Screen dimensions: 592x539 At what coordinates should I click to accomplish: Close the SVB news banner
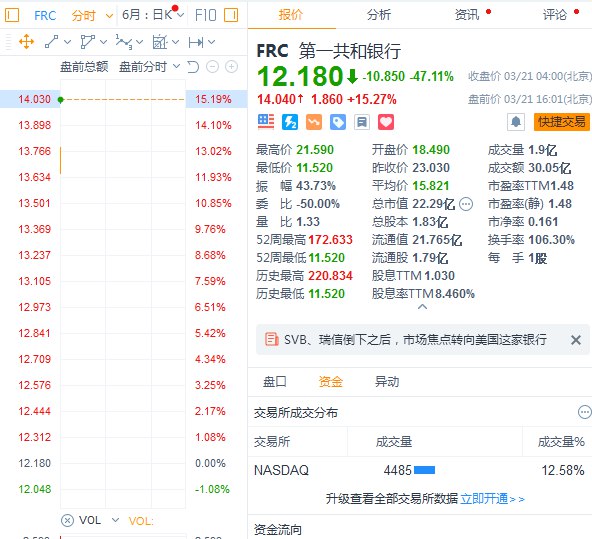(576, 340)
